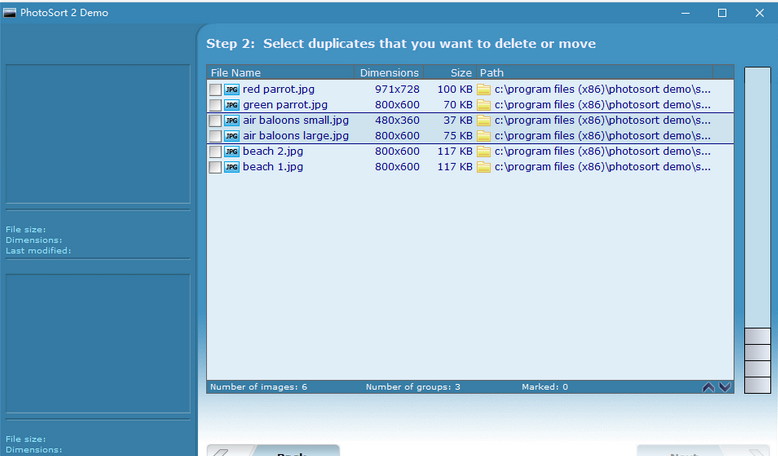Image resolution: width=778 pixels, height=456 pixels.
Task: Tick the checkbox for red parrot.jpg
Action: click(215, 89)
